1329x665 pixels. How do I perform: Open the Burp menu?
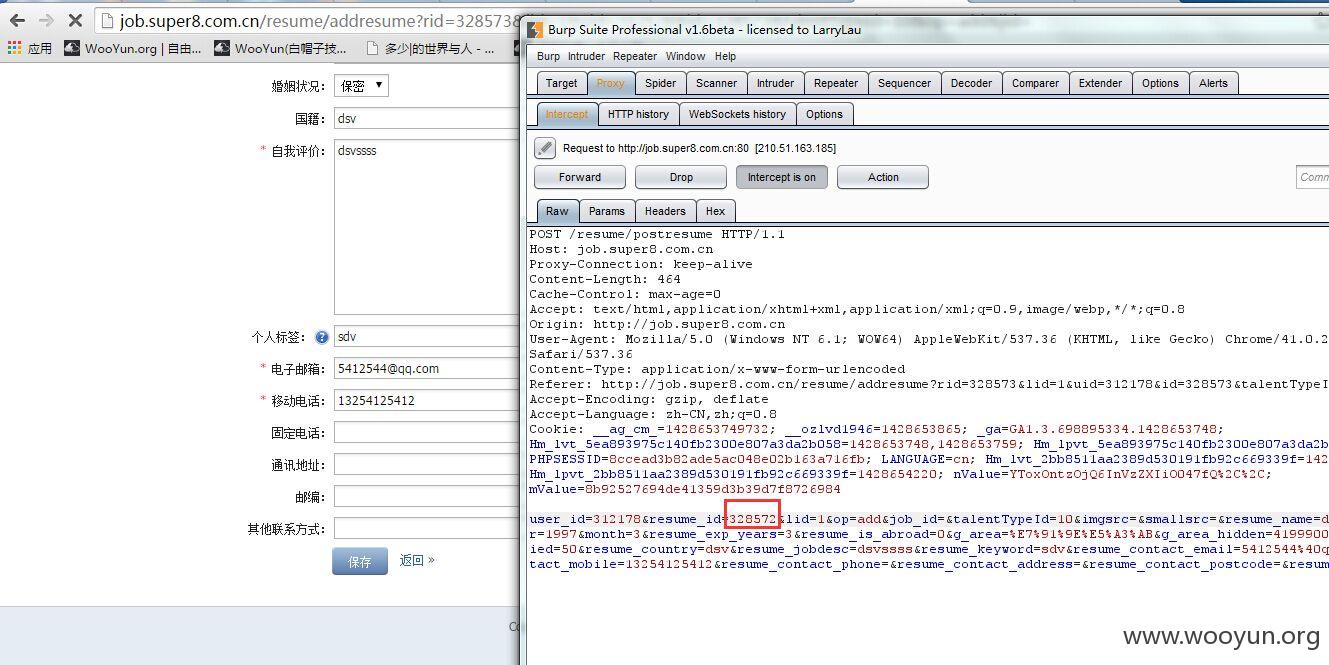548,56
